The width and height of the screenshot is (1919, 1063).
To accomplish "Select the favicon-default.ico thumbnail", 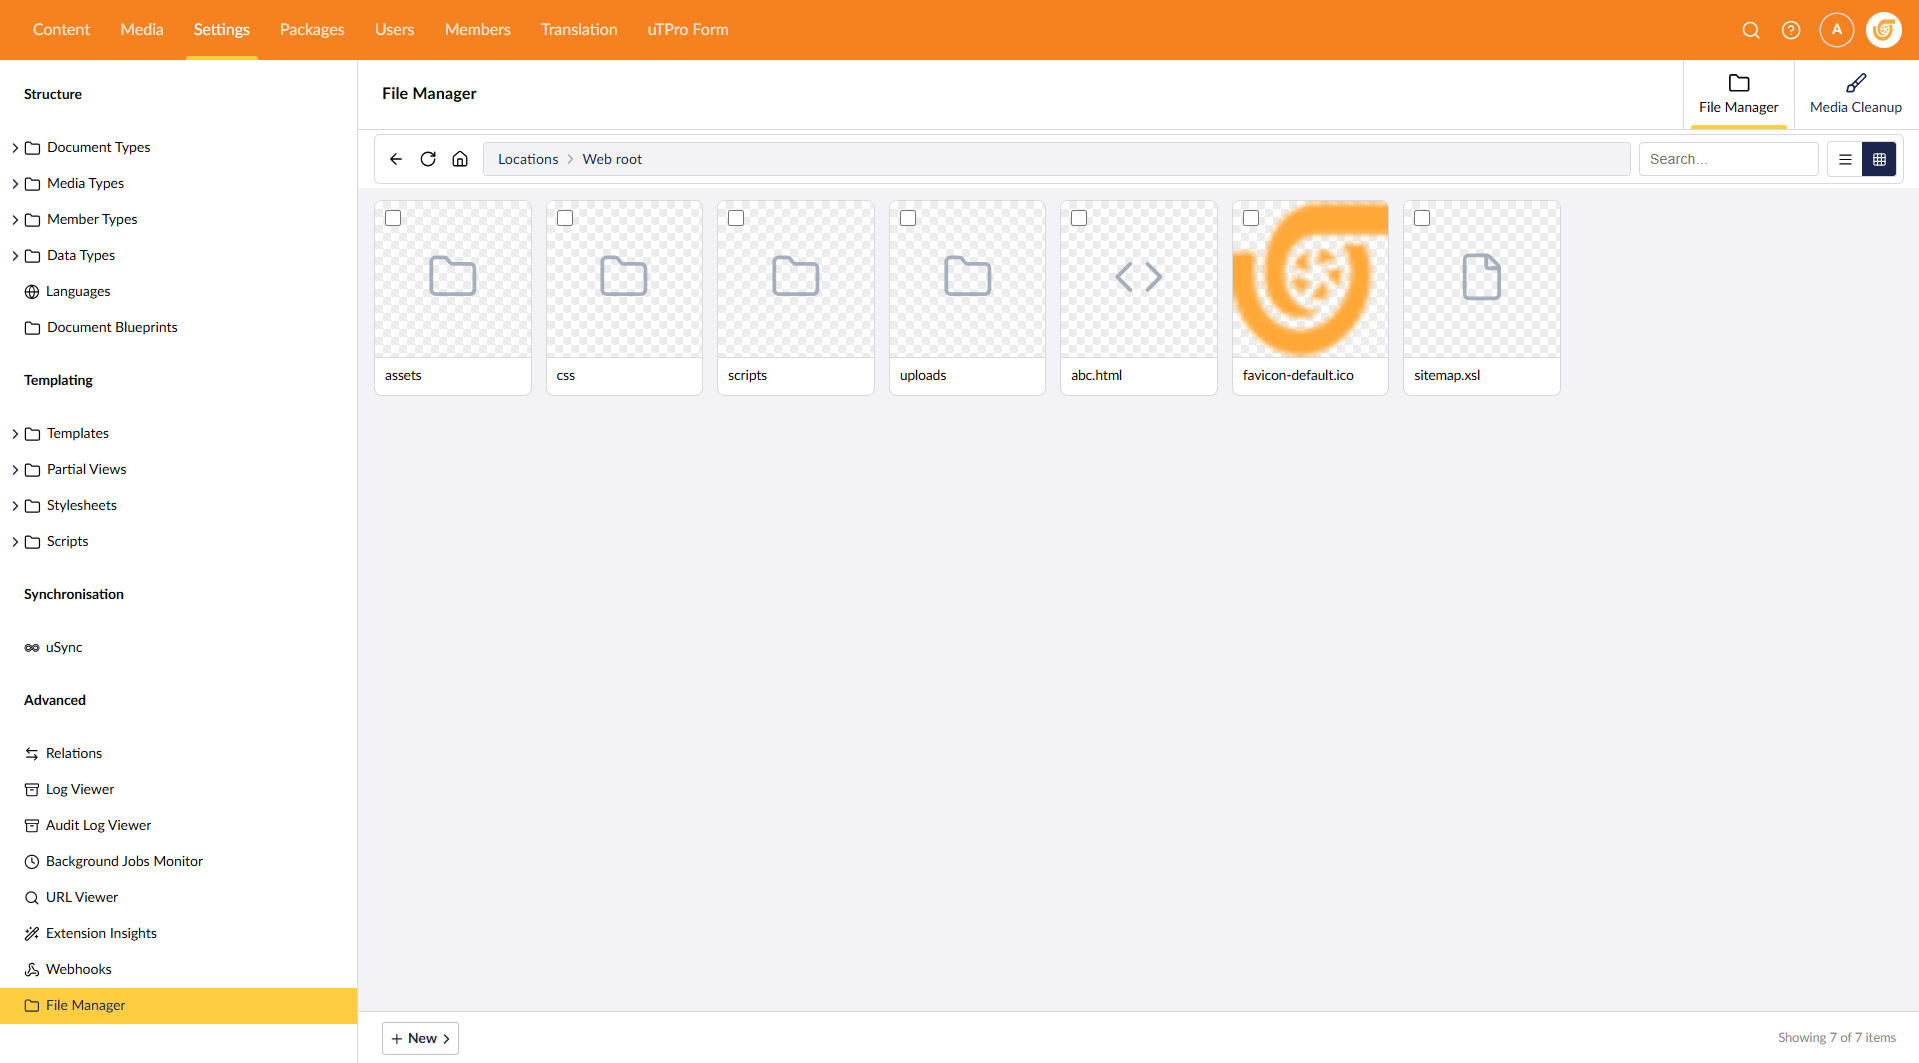I will (x=1310, y=279).
